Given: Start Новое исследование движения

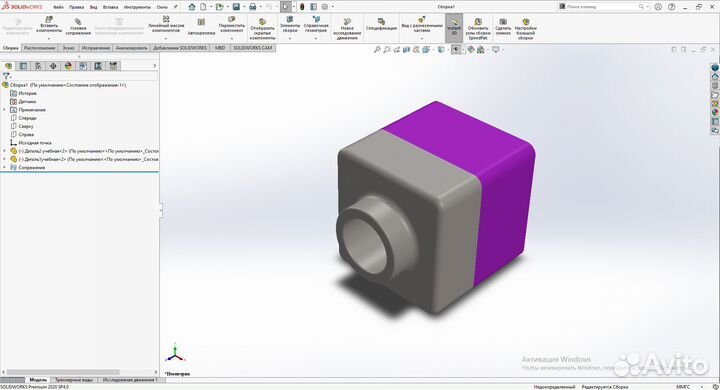Looking at the screenshot, I should click(347, 29).
